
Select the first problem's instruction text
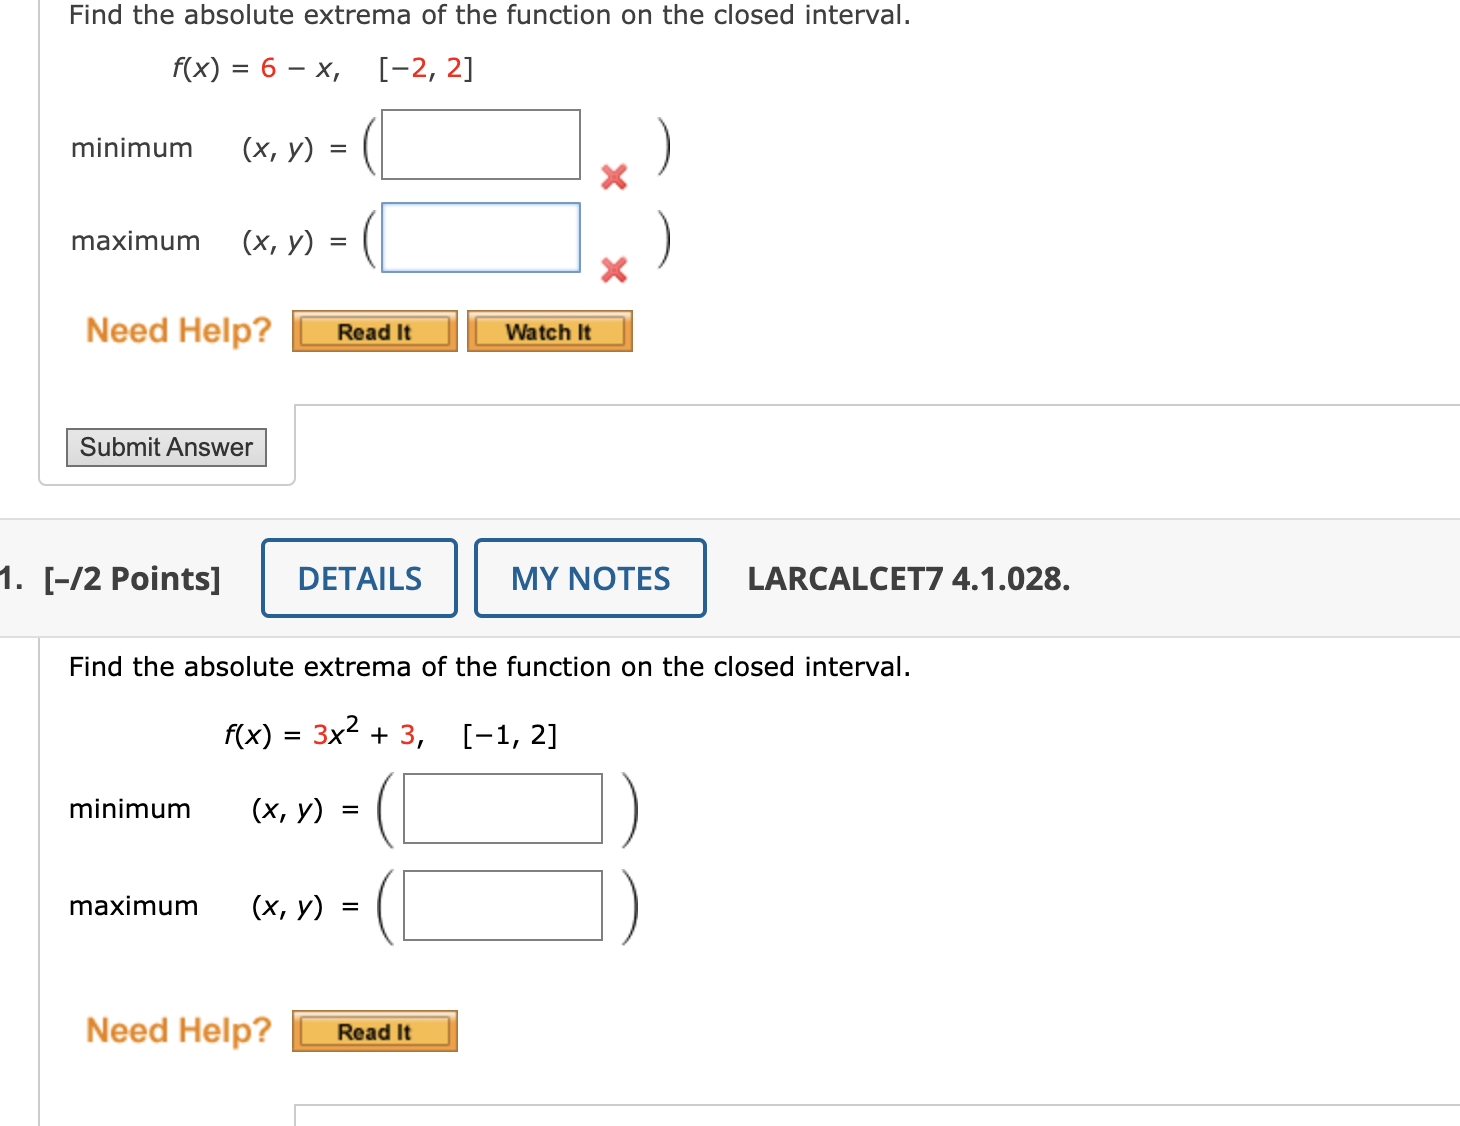click(x=488, y=15)
